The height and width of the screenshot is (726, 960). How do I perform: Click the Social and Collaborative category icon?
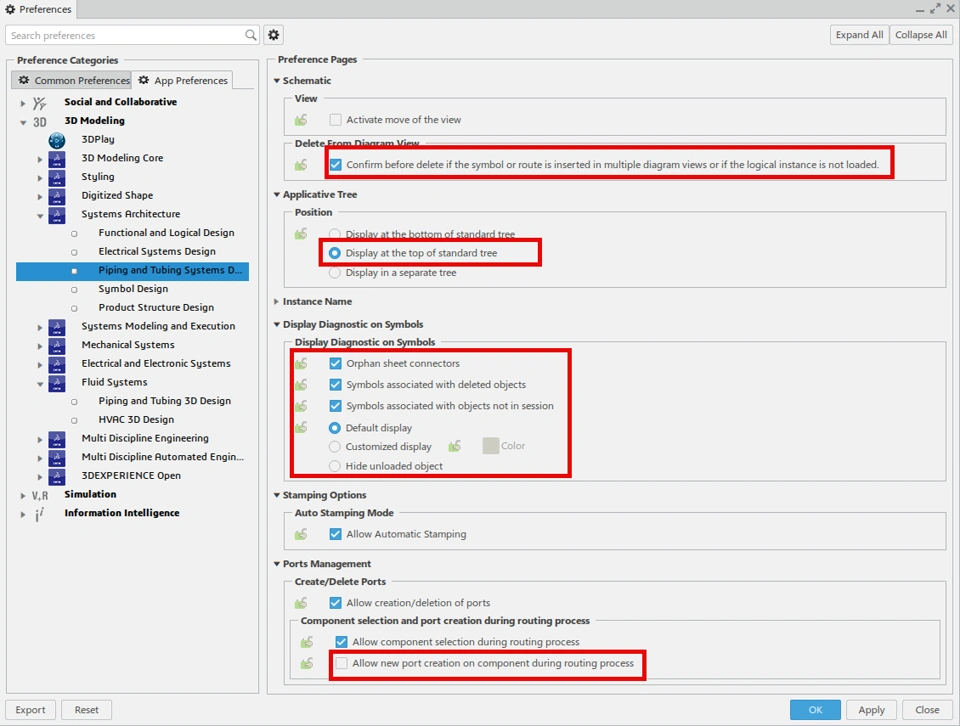(40, 102)
